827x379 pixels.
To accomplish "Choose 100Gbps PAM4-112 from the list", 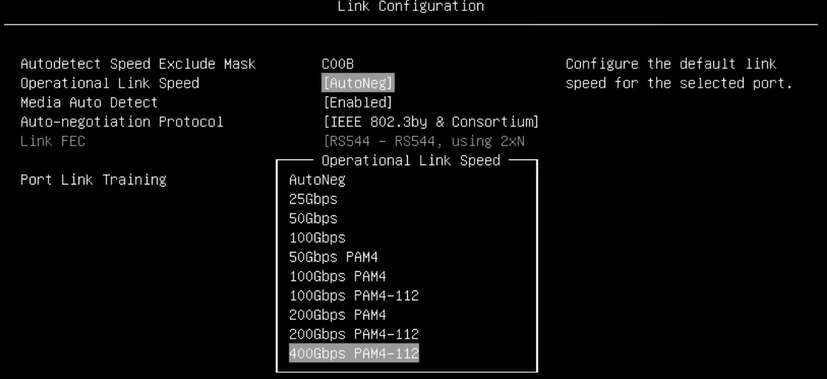I will click(354, 296).
